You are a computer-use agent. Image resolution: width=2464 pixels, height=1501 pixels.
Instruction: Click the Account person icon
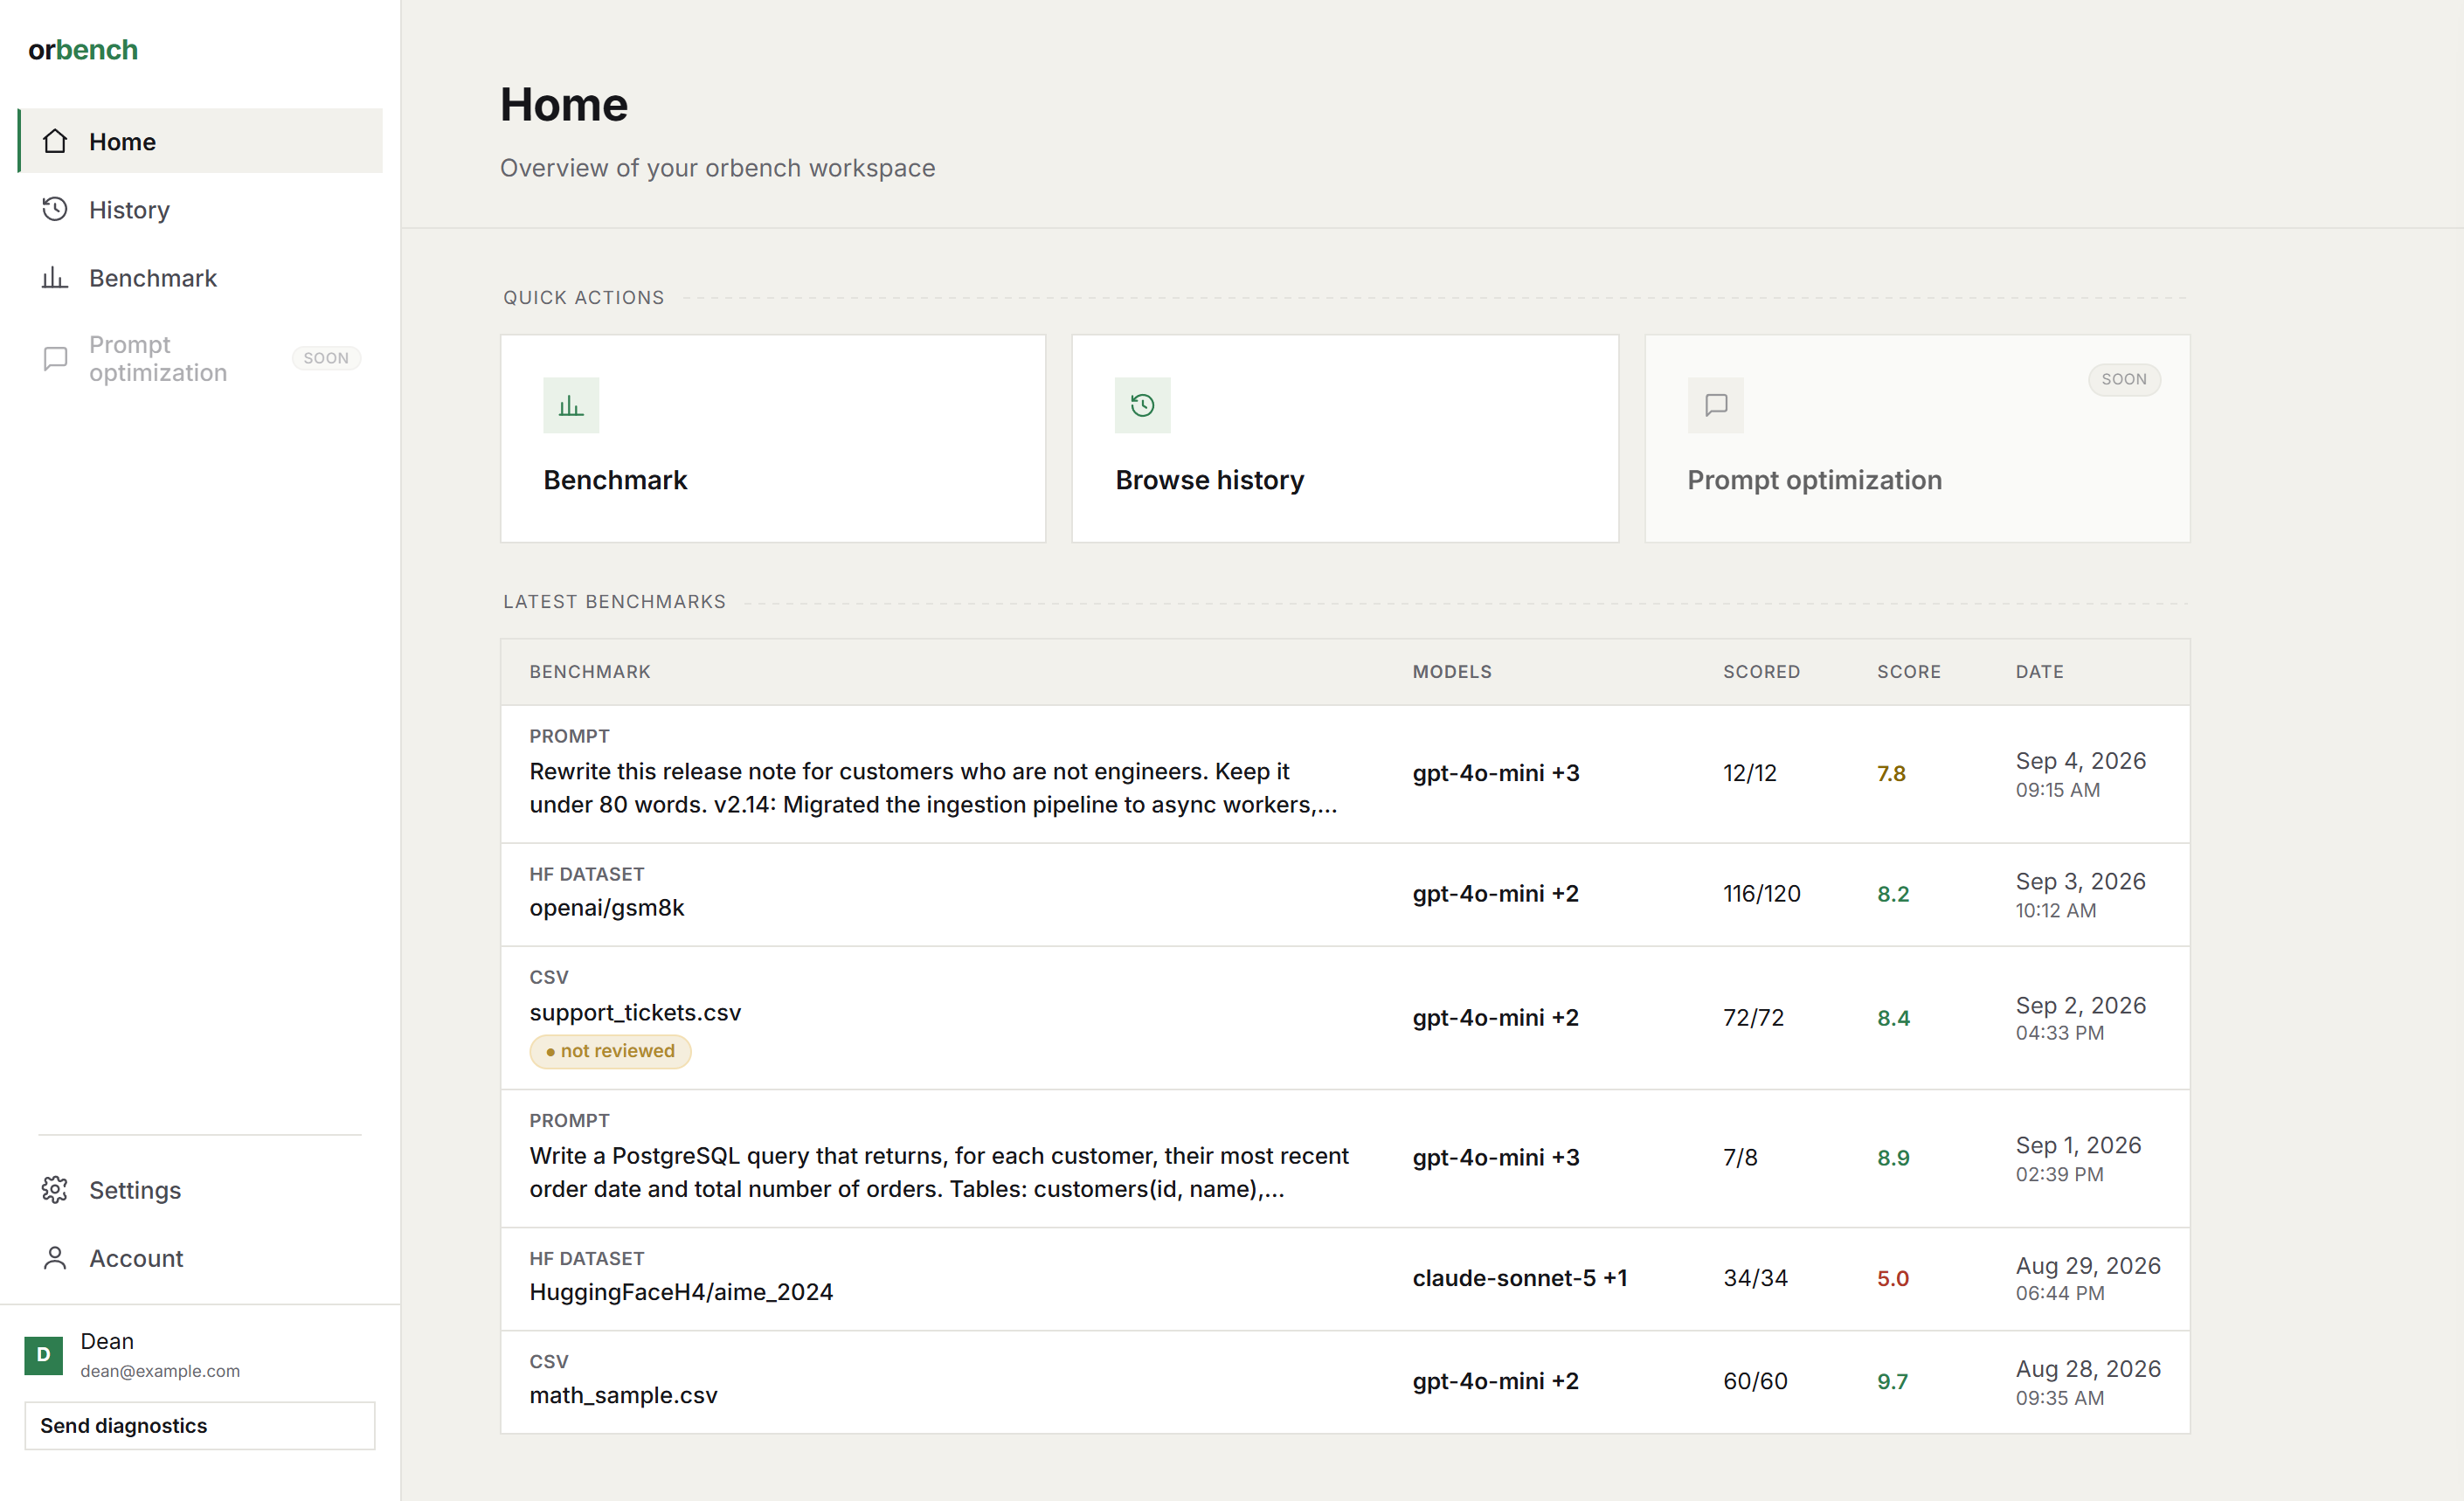(55, 1257)
